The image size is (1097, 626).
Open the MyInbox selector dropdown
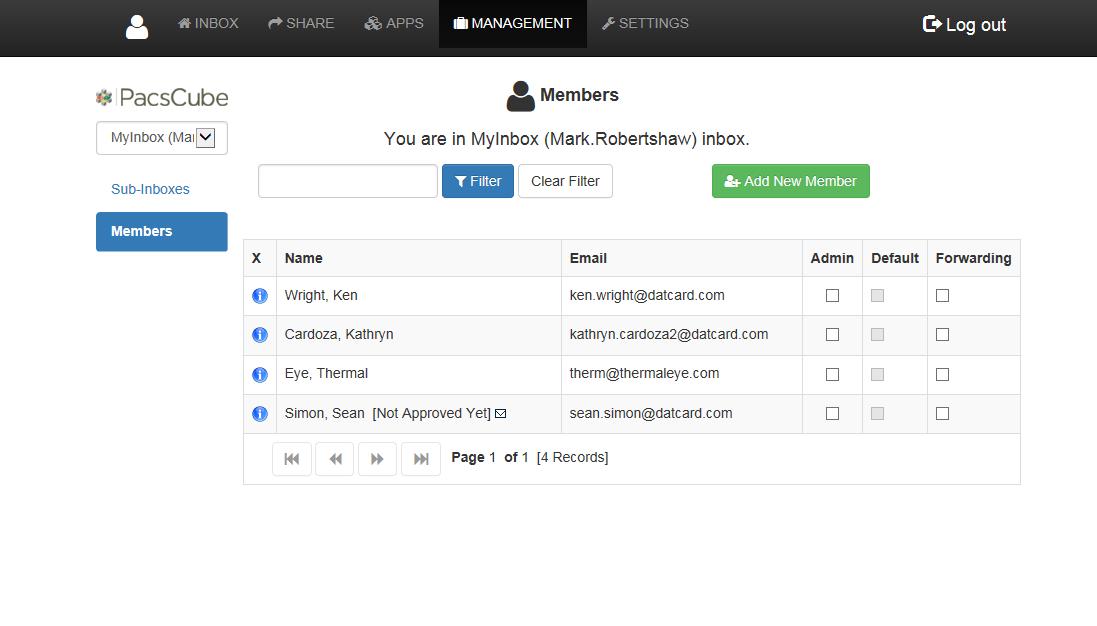162,138
